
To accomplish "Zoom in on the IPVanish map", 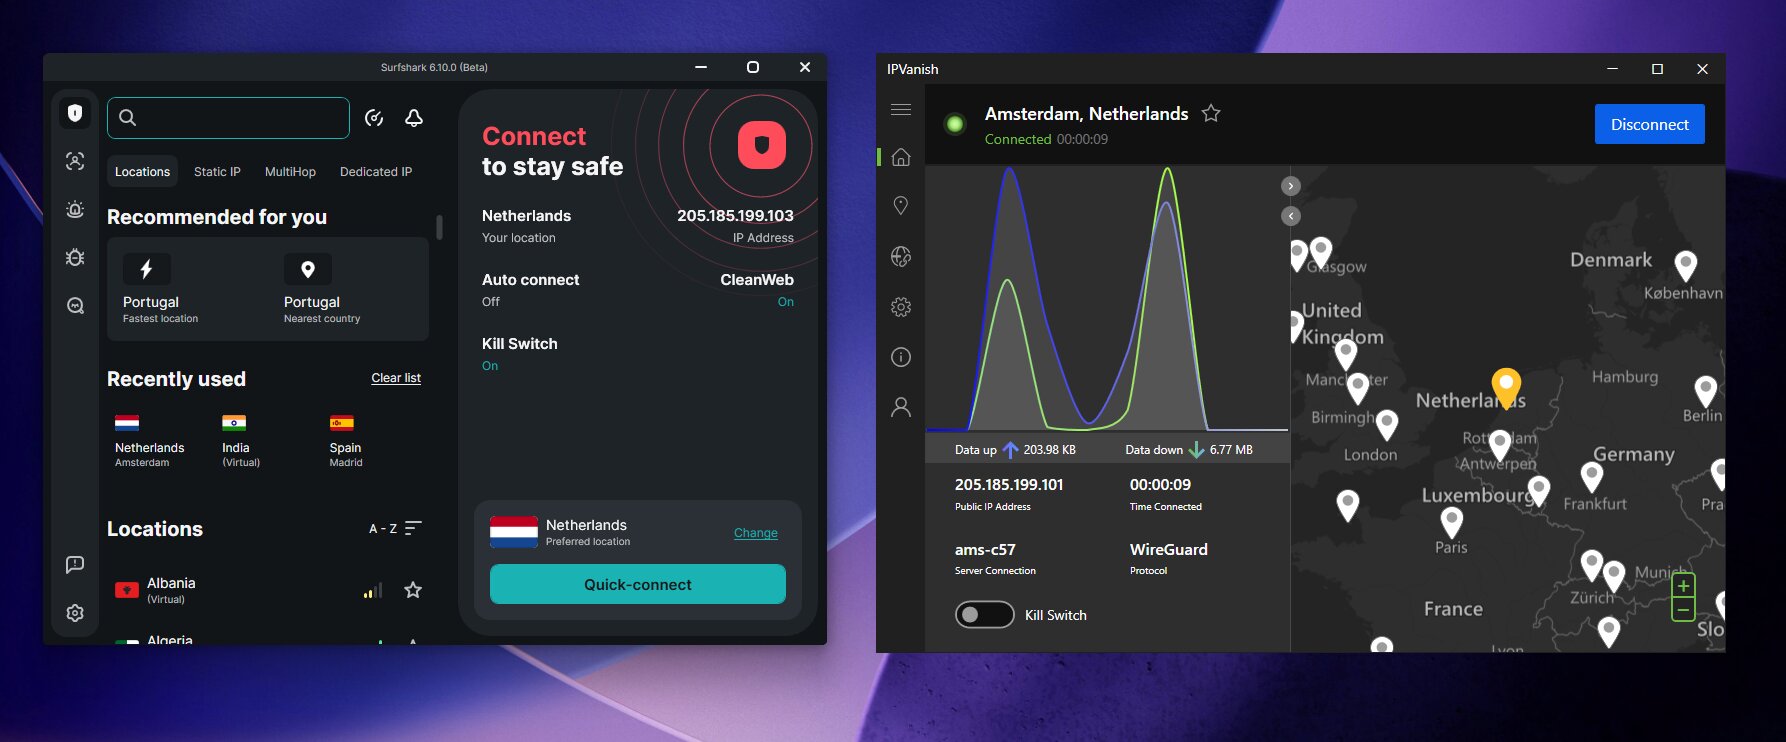I will click(x=1684, y=586).
